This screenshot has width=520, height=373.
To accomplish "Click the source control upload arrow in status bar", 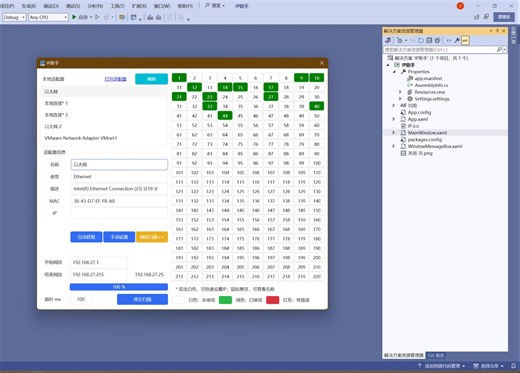I will 420,366.
